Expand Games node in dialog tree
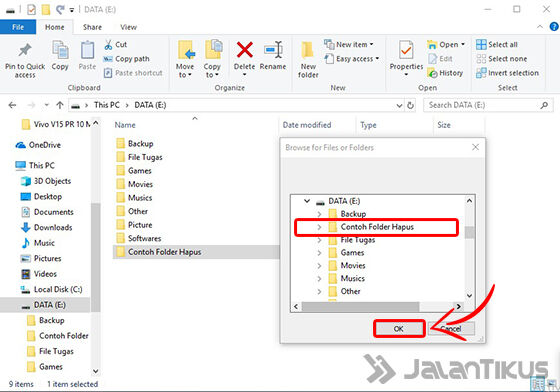 [x=319, y=253]
